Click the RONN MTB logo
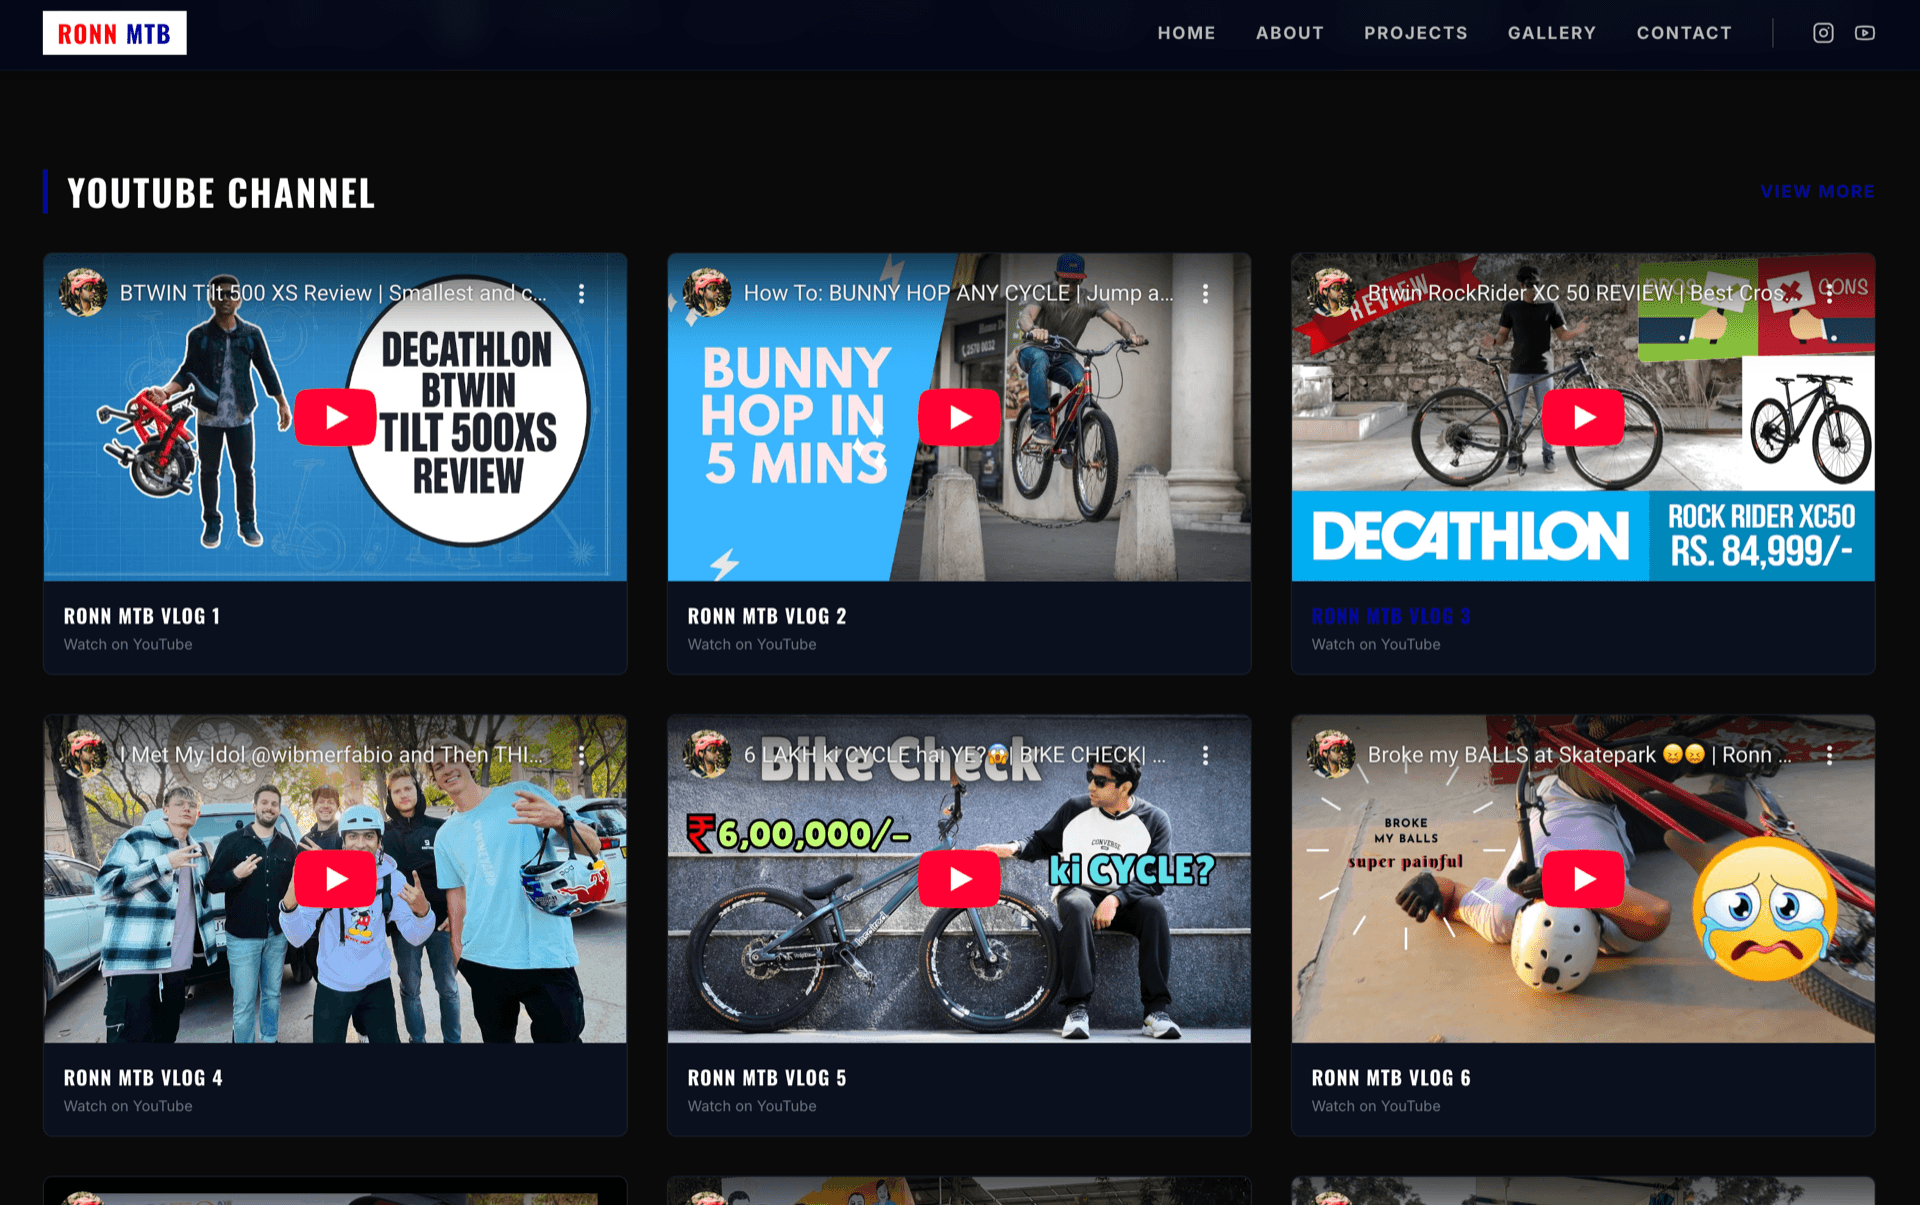 point(115,33)
